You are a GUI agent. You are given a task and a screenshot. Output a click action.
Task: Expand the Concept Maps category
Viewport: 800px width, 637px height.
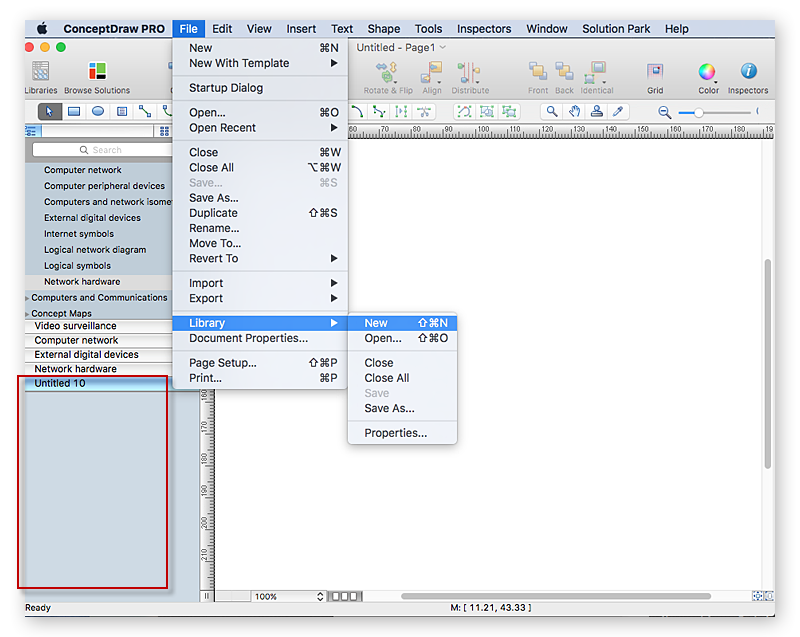tap(28, 314)
